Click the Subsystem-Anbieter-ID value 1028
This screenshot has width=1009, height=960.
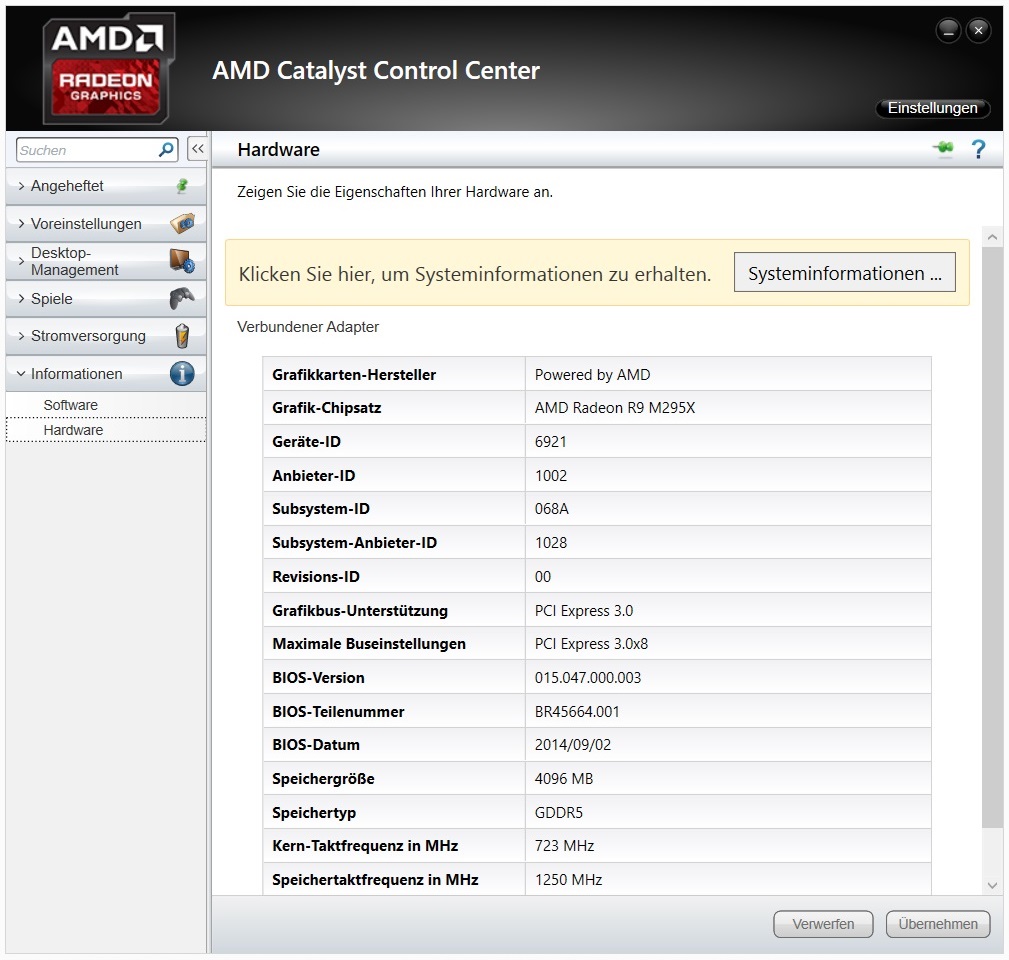551,542
